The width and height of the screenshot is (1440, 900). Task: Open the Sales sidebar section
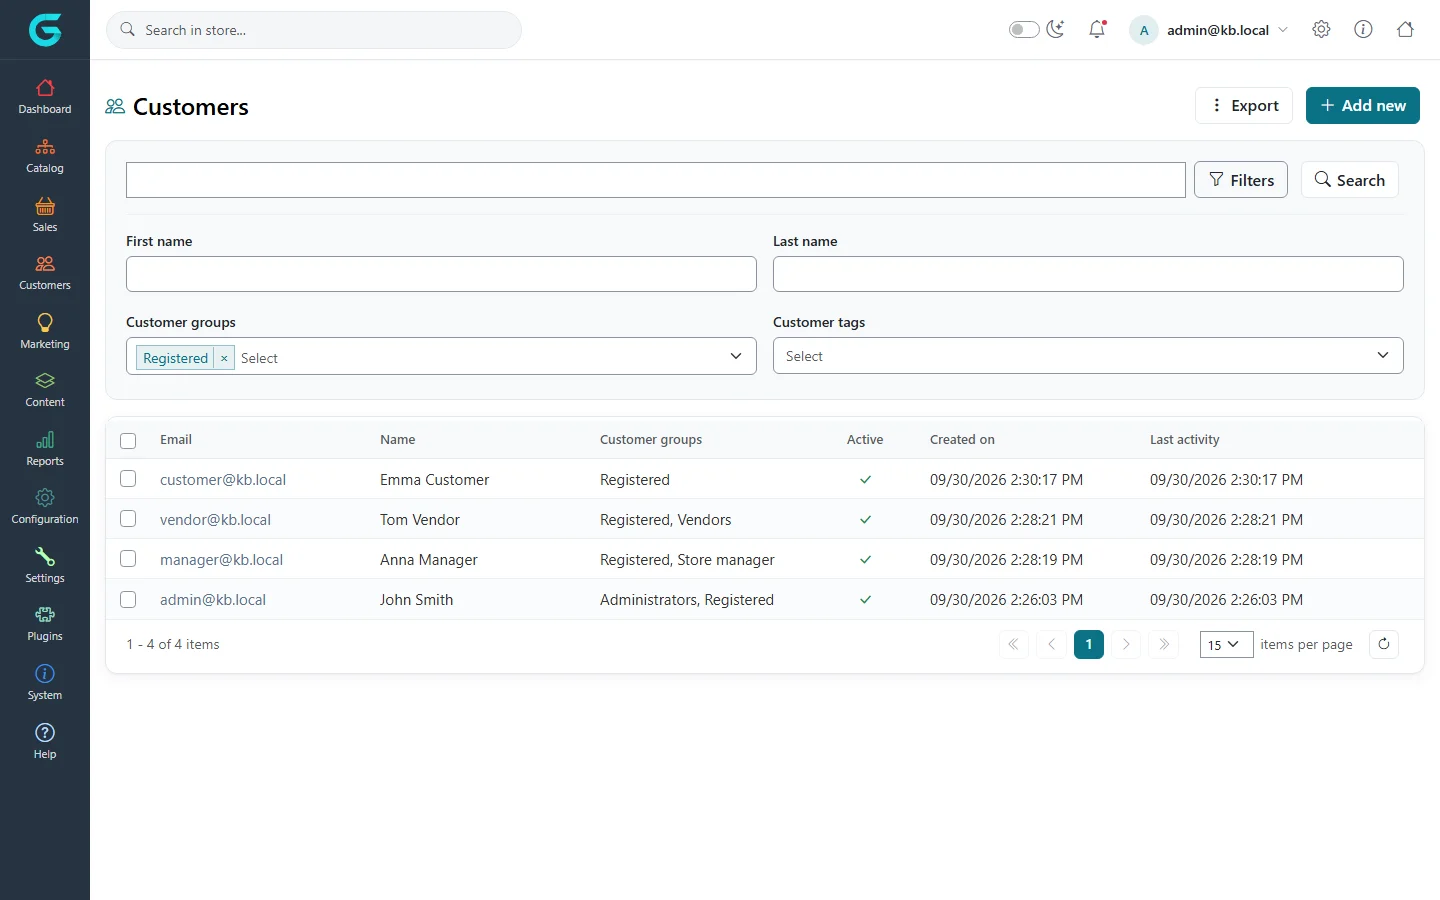click(x=45, y=215)
